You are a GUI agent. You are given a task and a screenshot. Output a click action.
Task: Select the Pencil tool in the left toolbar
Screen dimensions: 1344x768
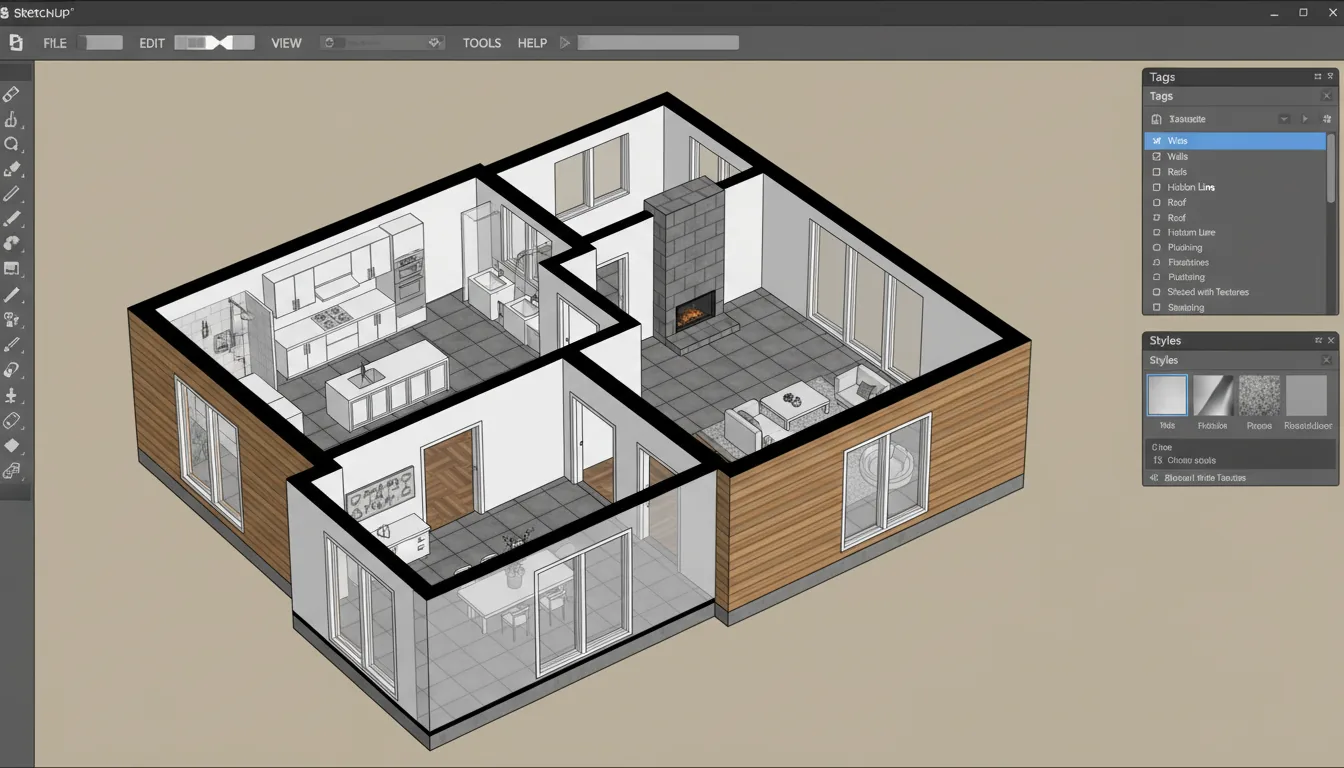[14, 195]
